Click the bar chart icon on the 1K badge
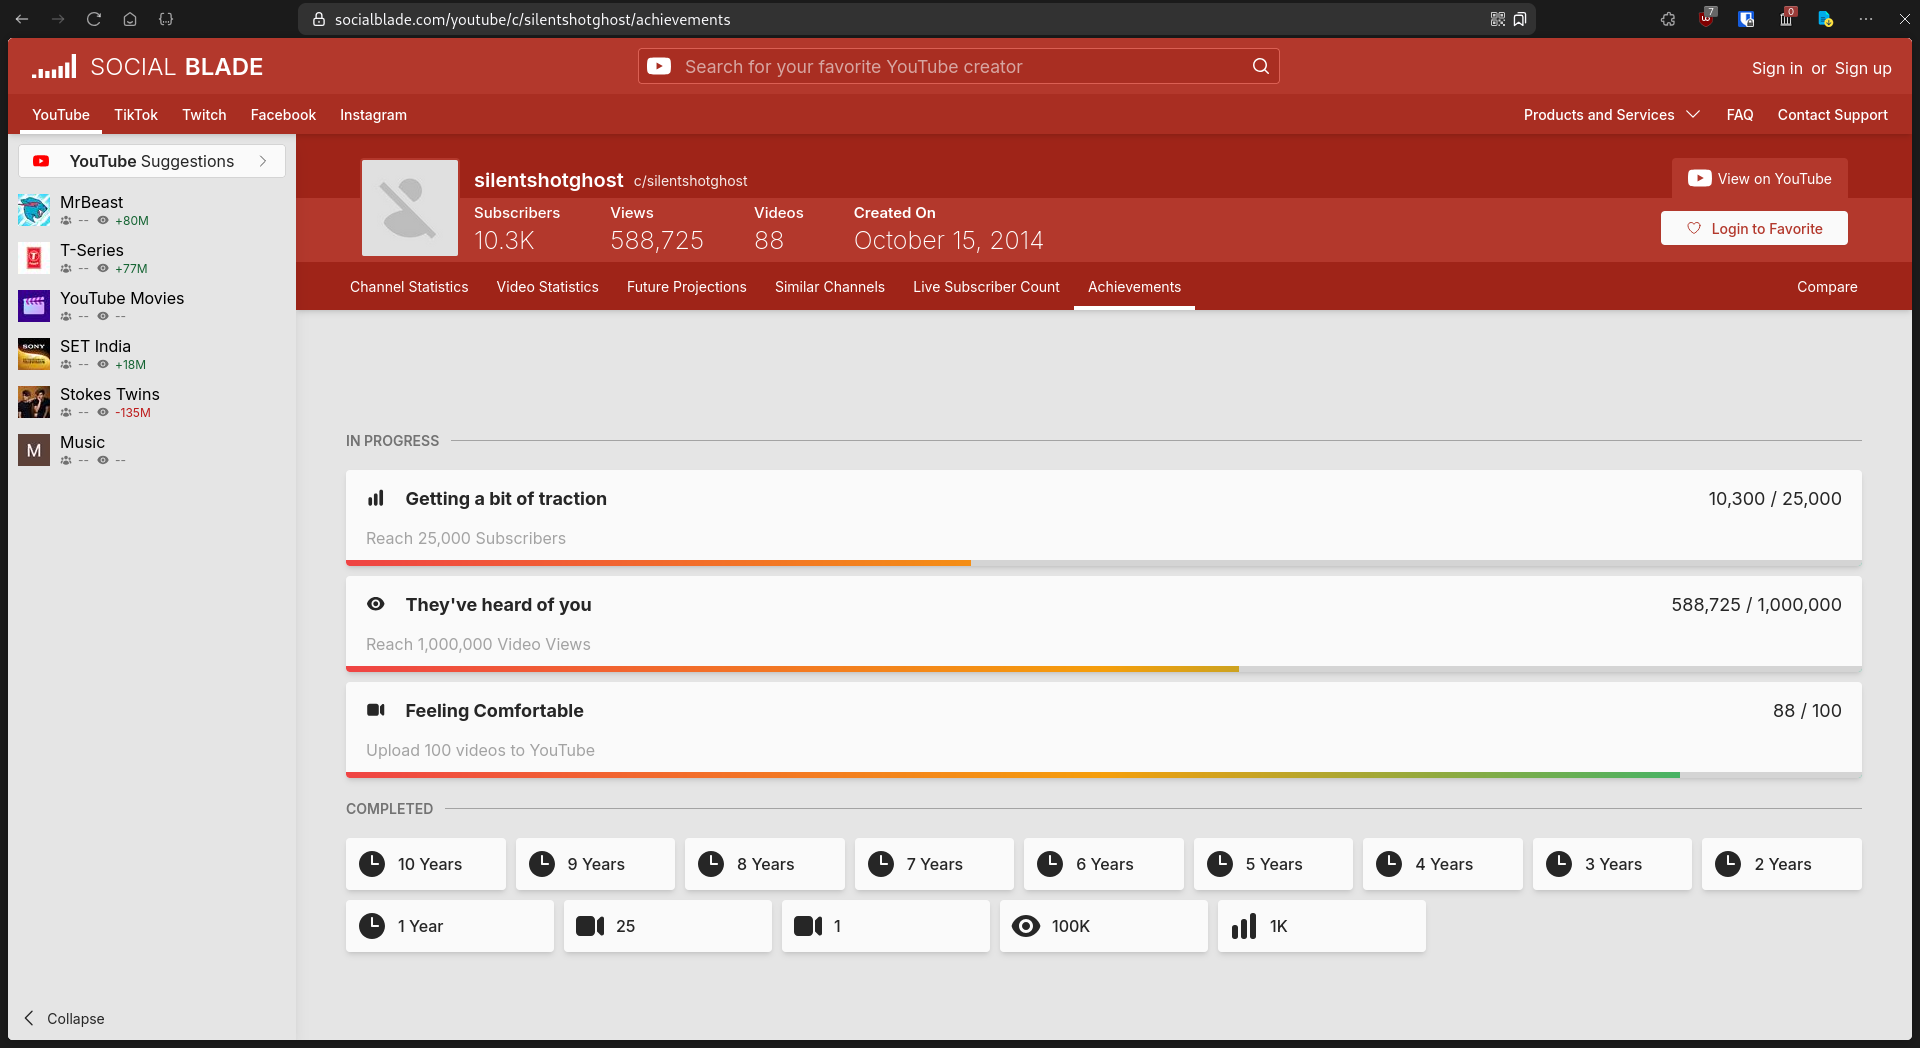The height and width of the screenshot is (1048, 1920). [x=1244, y=926]
